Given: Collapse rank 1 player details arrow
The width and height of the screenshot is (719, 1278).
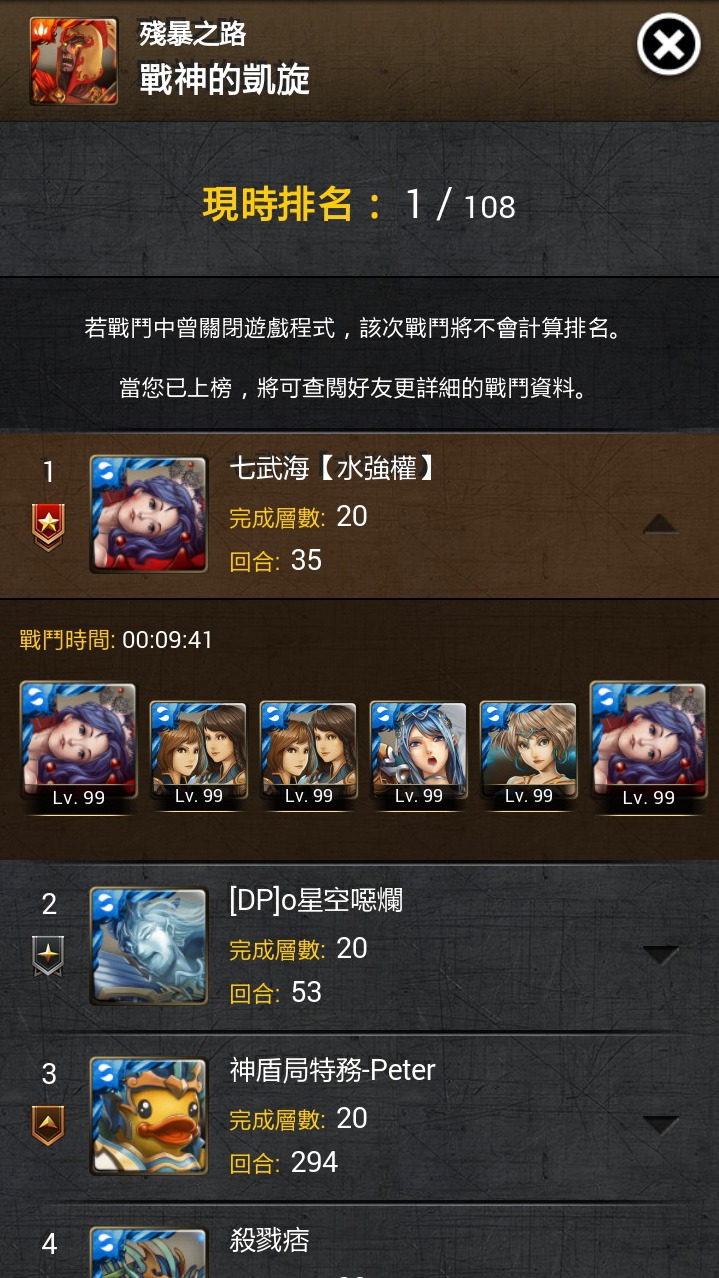Looking at the screenshot, I should pyautogui.click(x=660, y=523).
